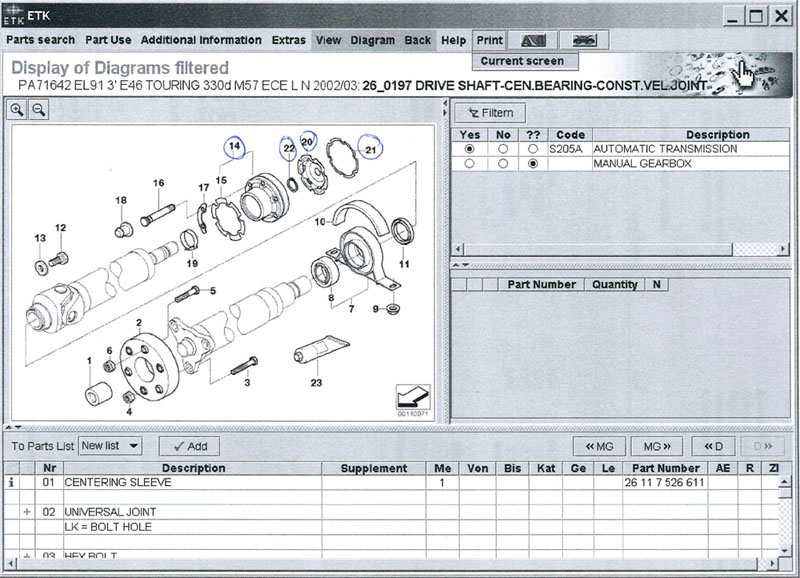Viewport: 800px width, 578px height.
Task: Click the motorcycle icon in the menu bar
Action: click(583, 40)
